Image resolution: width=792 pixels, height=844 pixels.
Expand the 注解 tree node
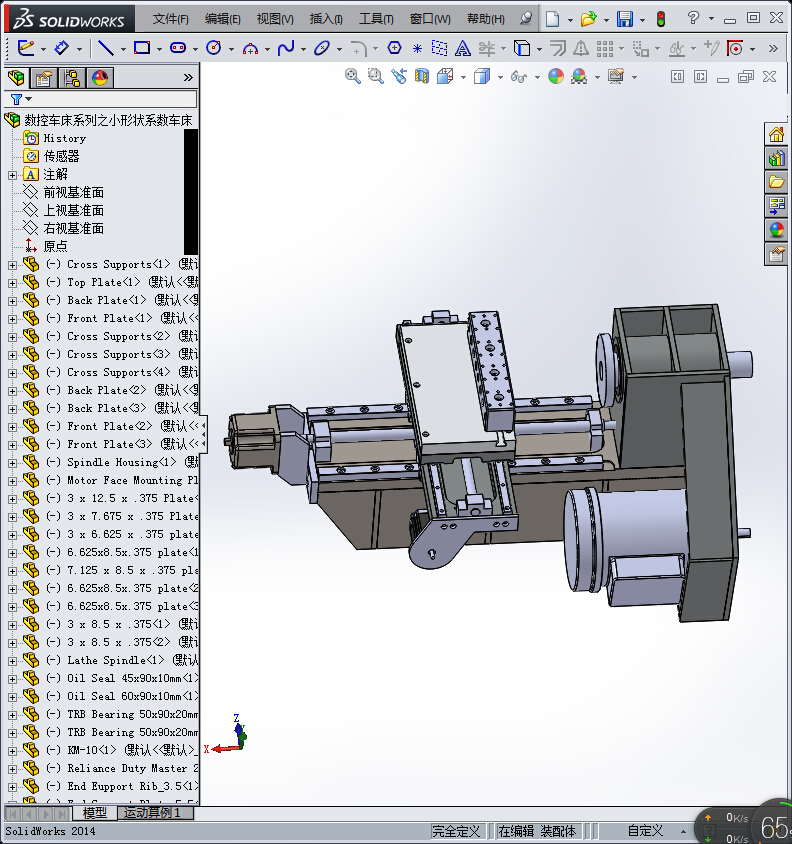(x=12, y=175)
